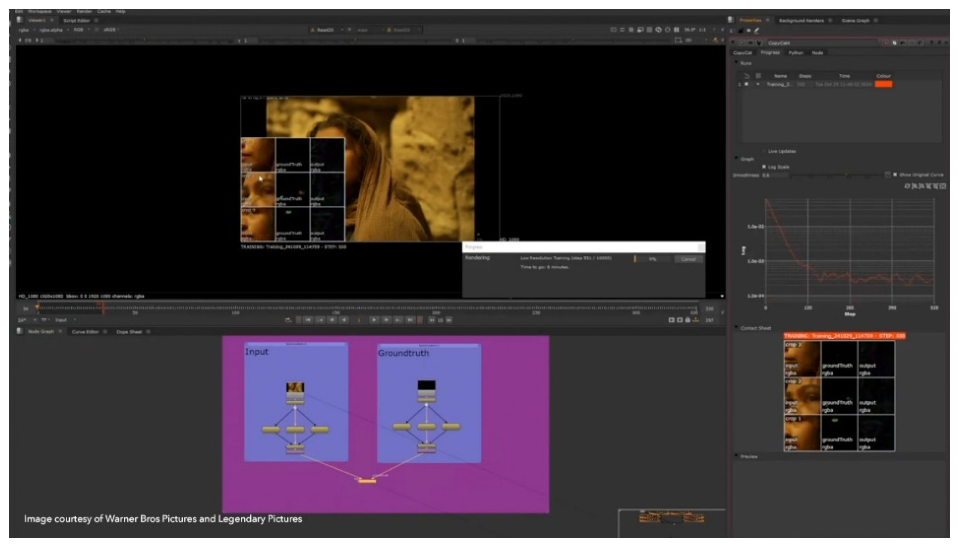Open the Input frame range dropdown

pos(65,319)
